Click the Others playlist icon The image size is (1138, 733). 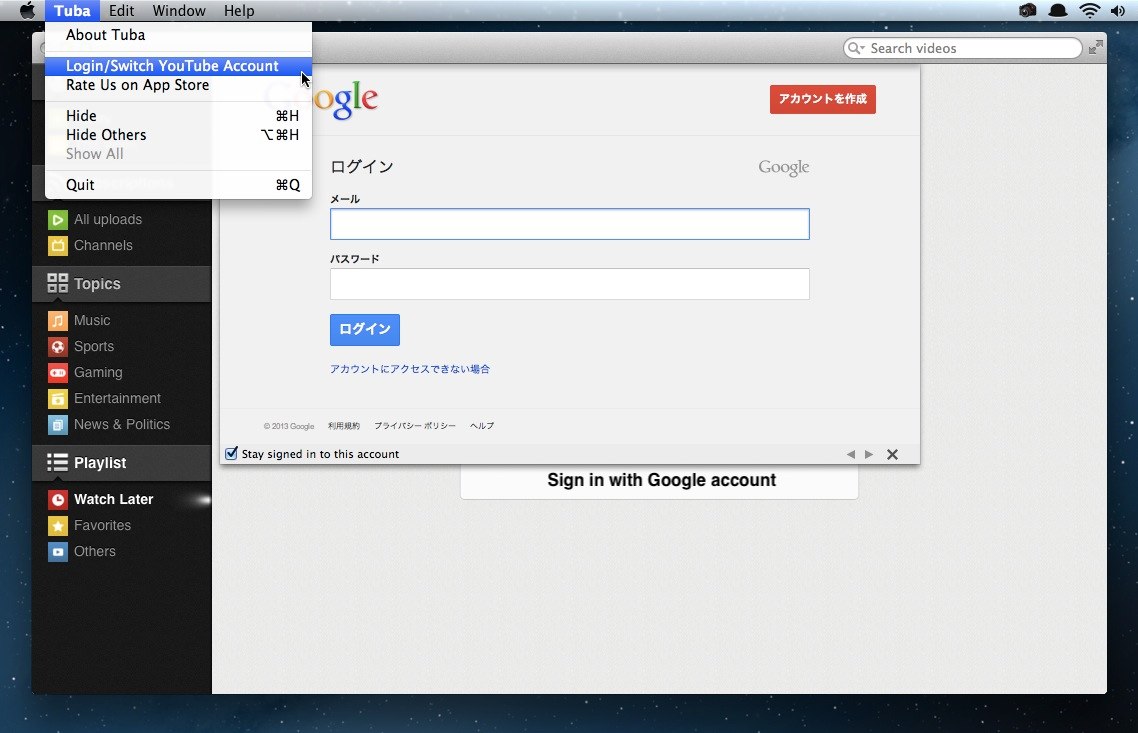coord(57,552)
